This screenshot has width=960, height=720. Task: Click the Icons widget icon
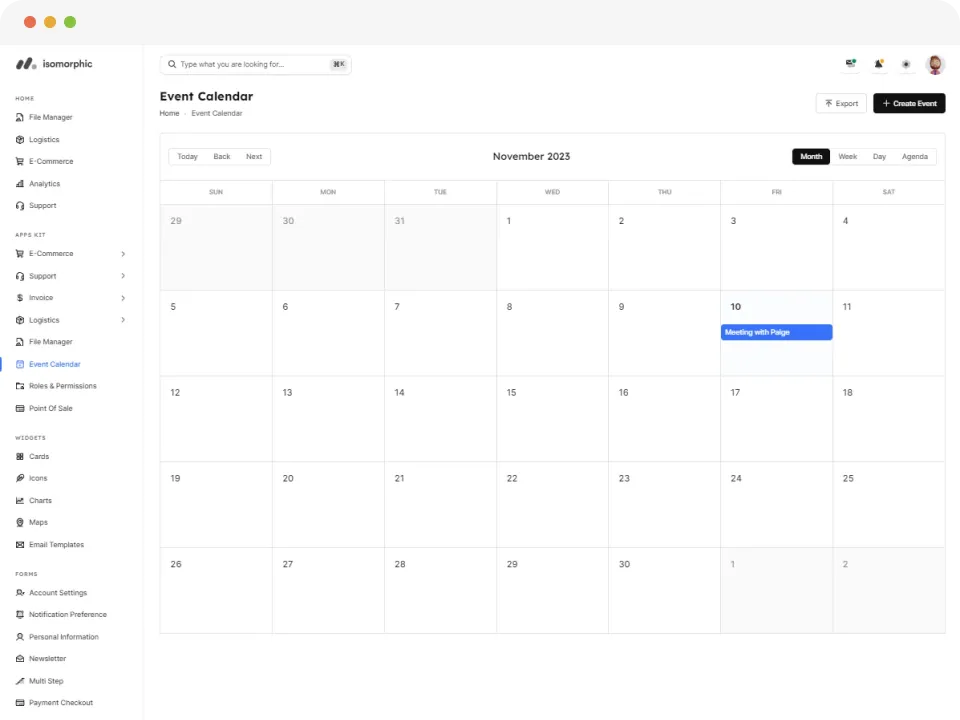point(20,478)
